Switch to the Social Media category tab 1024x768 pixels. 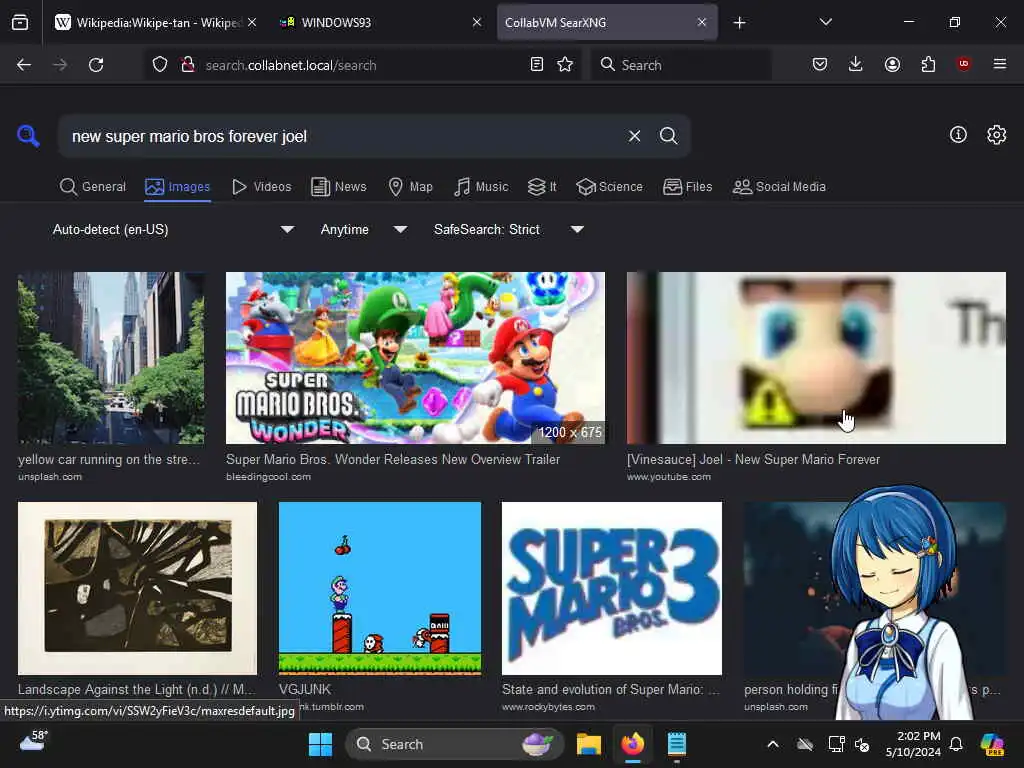click(x=780, y=187)
